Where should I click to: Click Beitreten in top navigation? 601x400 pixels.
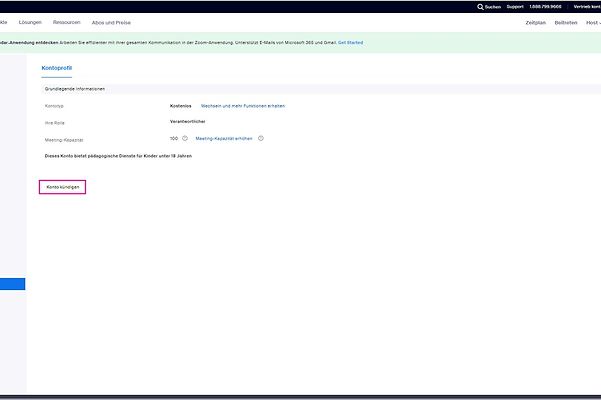pyautogui.click(x=566, y=22)
